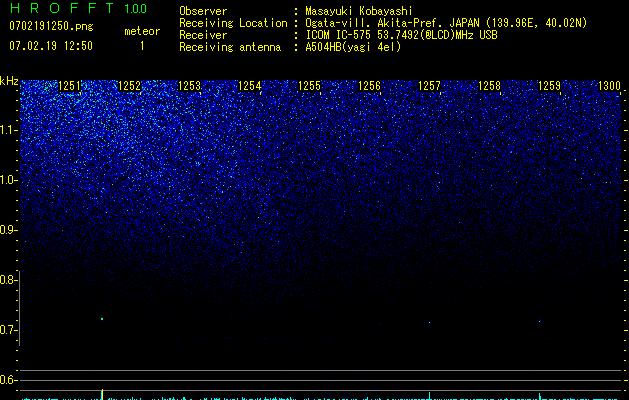Screen dimensions: 629x400
Task: Select the observer name Masayuki Kobayashi
Action: click(359, 11)
